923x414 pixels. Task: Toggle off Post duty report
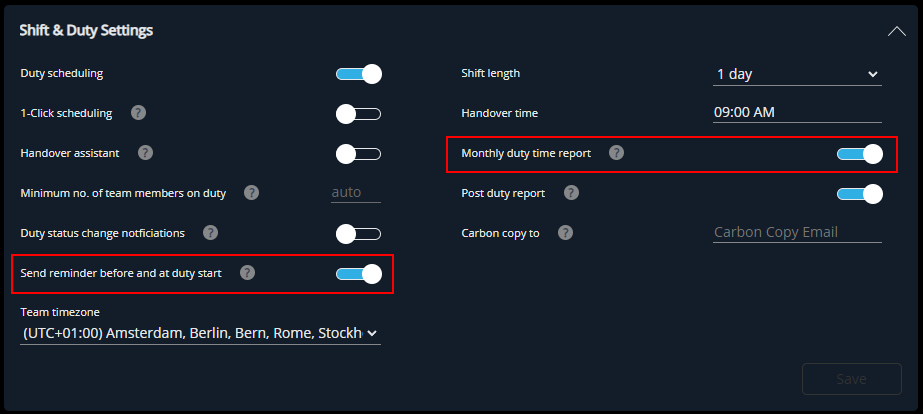click(x=860, y=194)
